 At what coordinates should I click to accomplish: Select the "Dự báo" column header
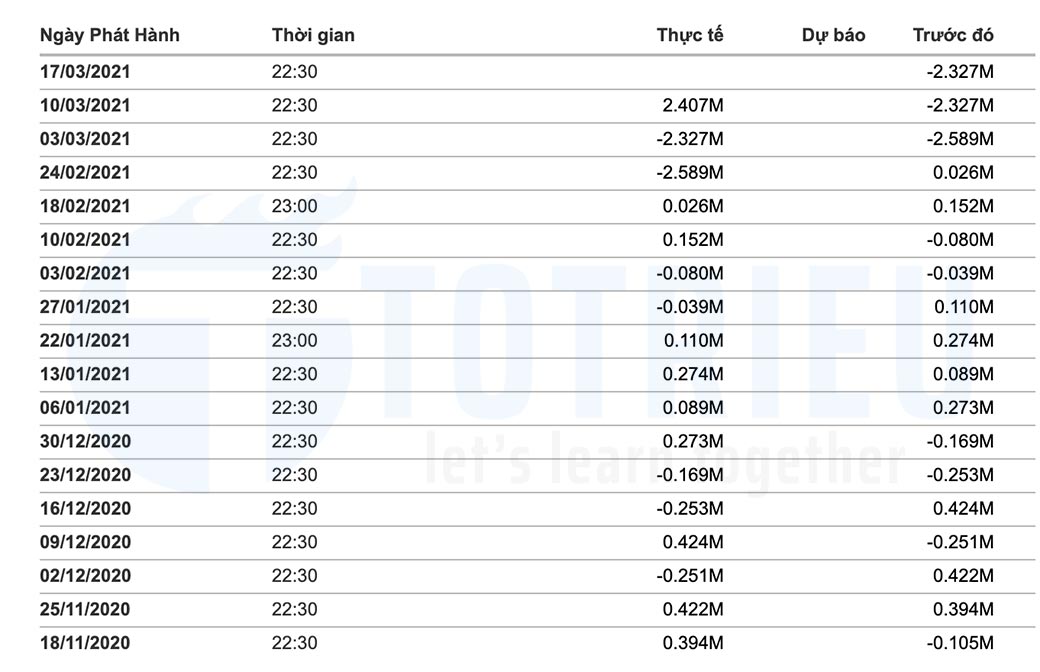833,35
